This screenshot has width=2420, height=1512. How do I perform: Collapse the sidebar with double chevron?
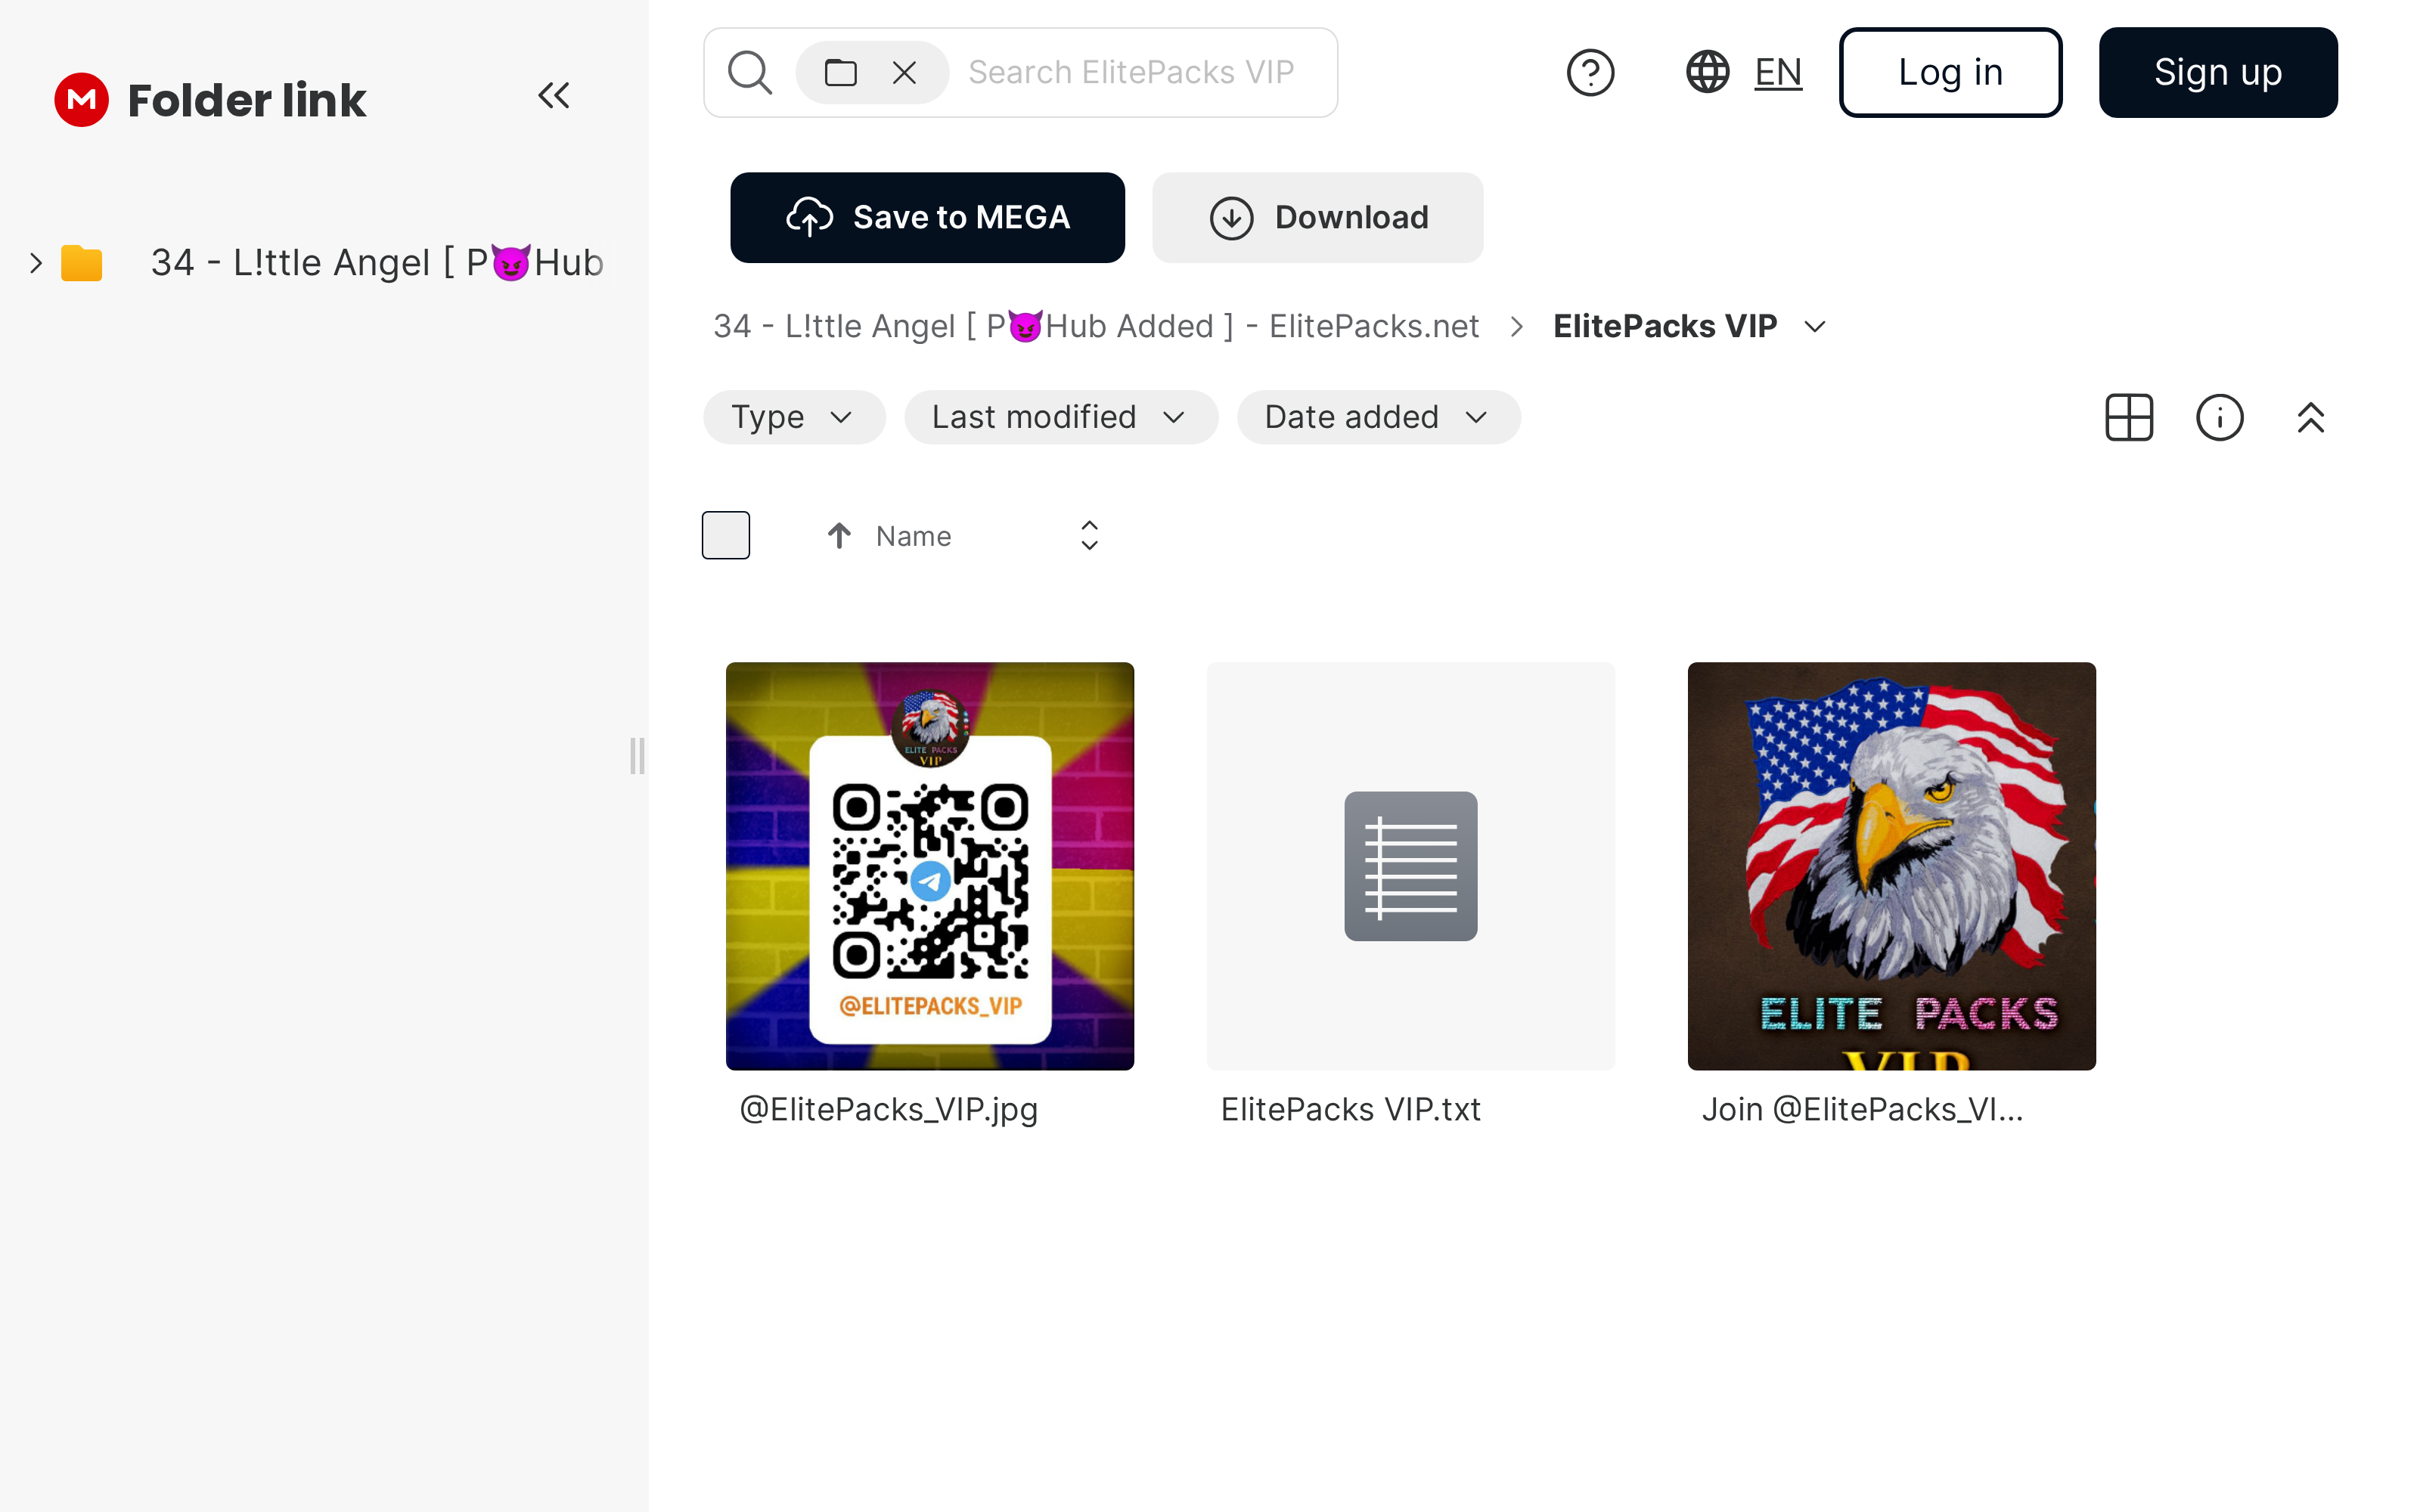(x=553, y=96)
